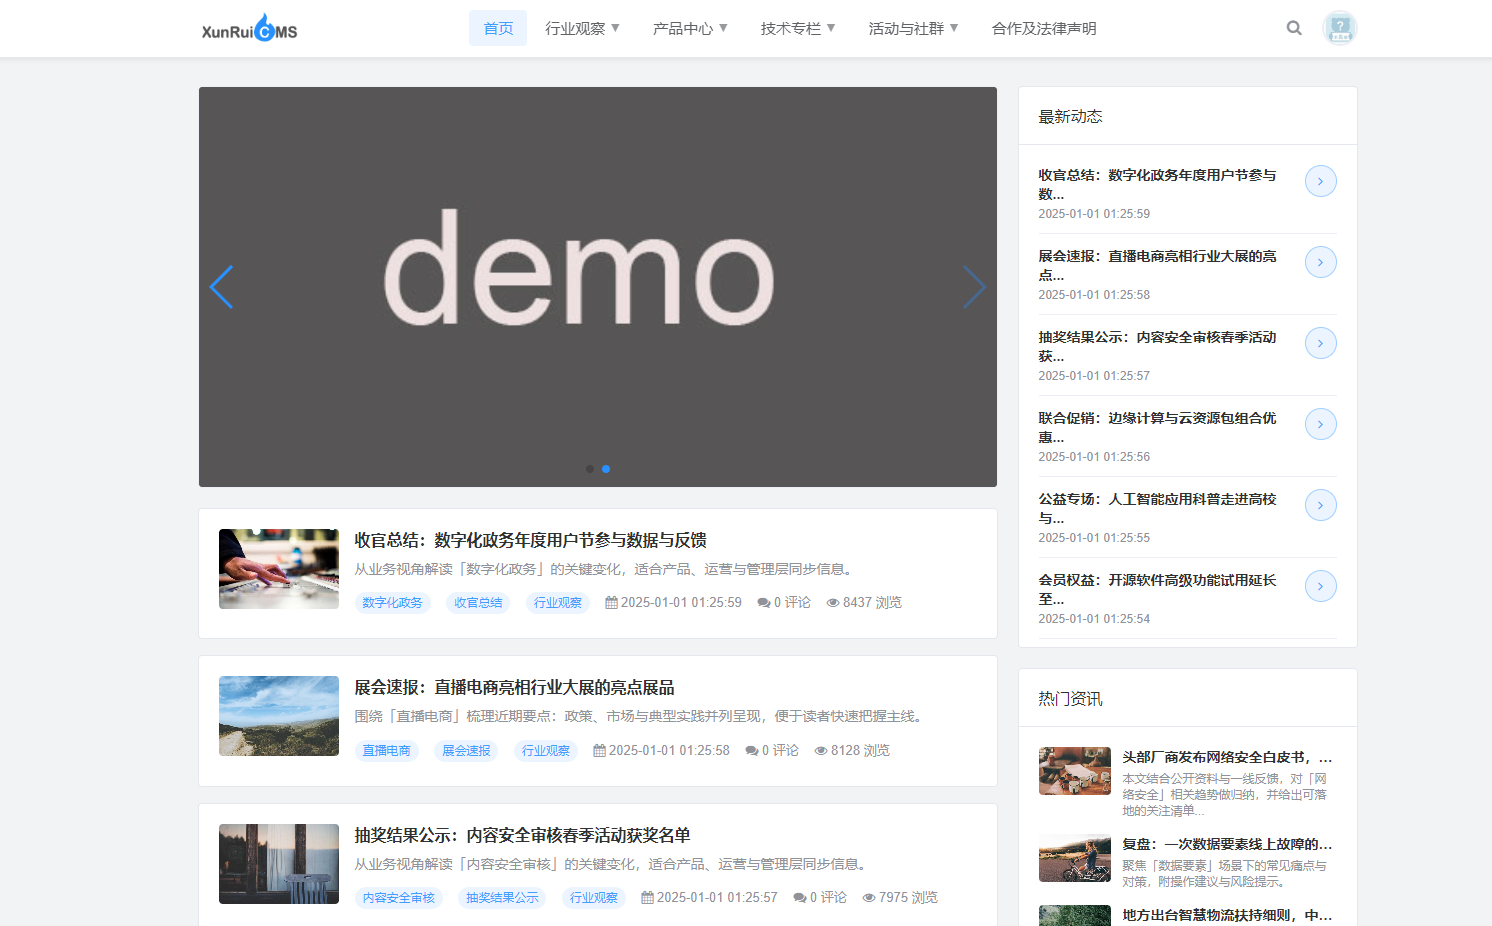Open article 抽奖结果公示：内容安全审核春季活动获奖名单

click(x=522, y=835)
